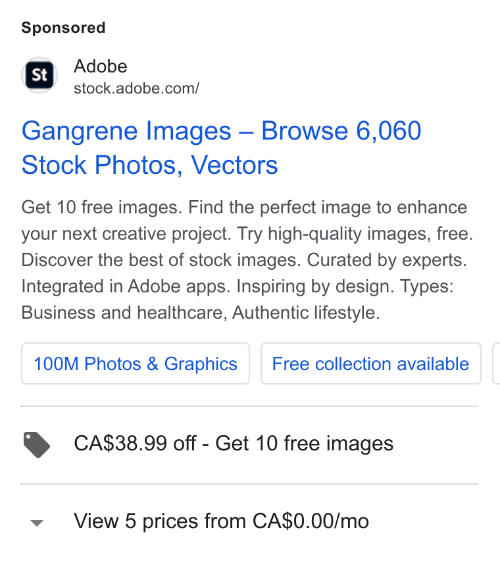Screen dimensions: 500x561
Task: Click the "Integrated in Adobe apps" text
Action: pos(126,286)
